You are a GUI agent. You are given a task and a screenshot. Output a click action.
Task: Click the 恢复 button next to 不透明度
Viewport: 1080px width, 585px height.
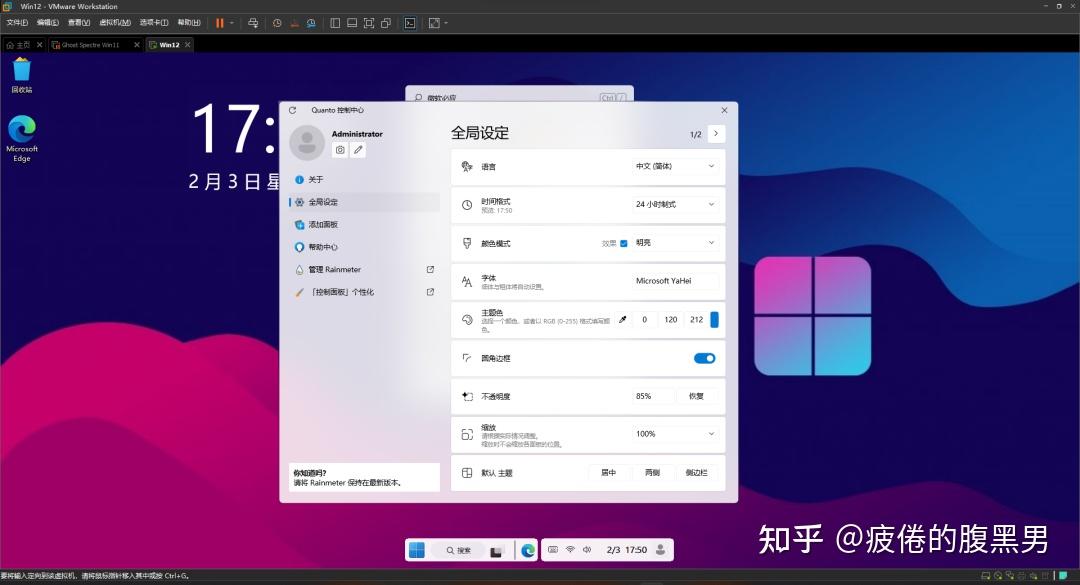696,396
